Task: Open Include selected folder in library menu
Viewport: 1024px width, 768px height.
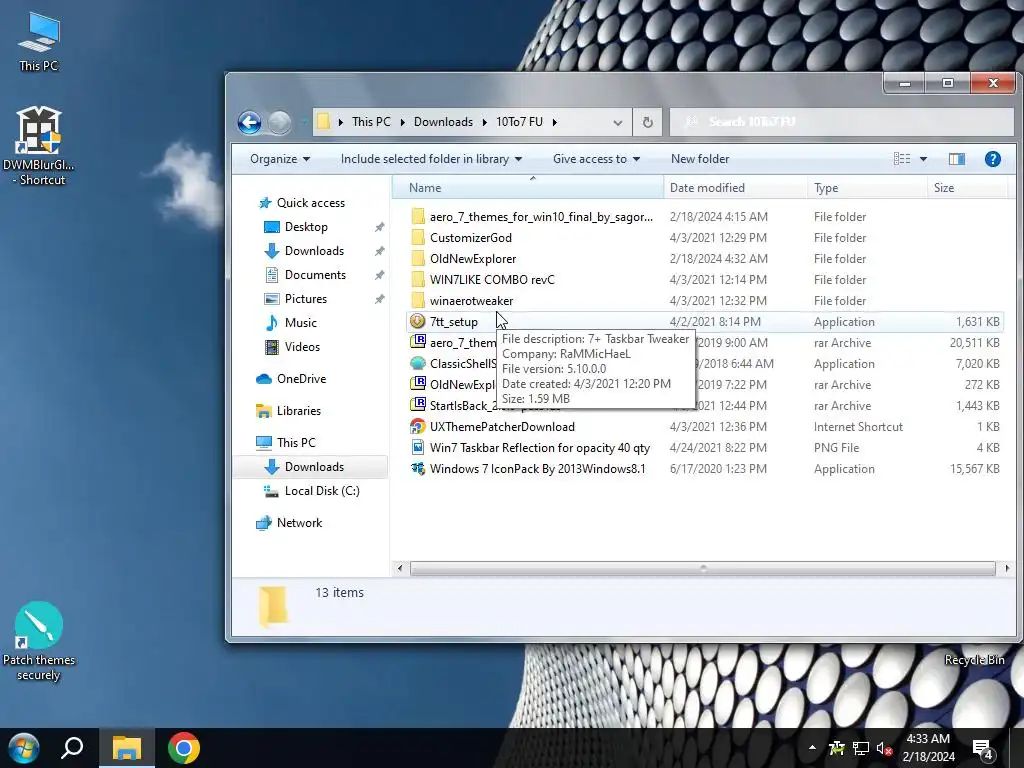Action: coord(431,159)
